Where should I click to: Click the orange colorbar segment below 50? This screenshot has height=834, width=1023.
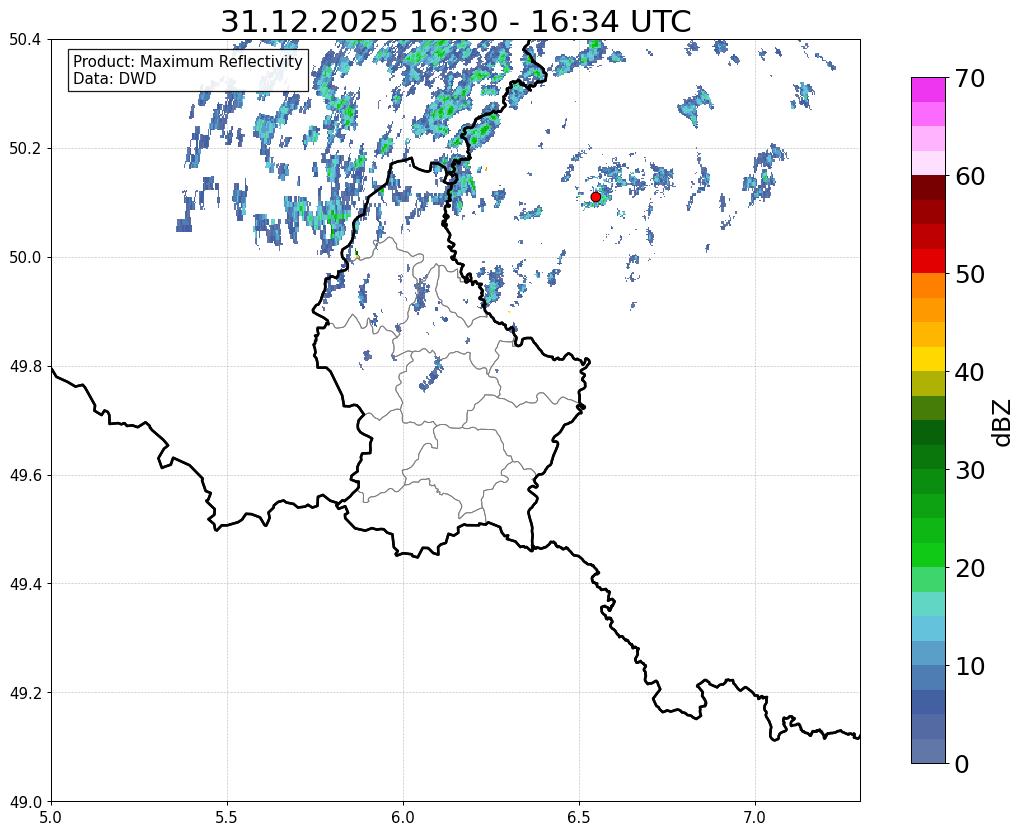(x=928, y=285)
